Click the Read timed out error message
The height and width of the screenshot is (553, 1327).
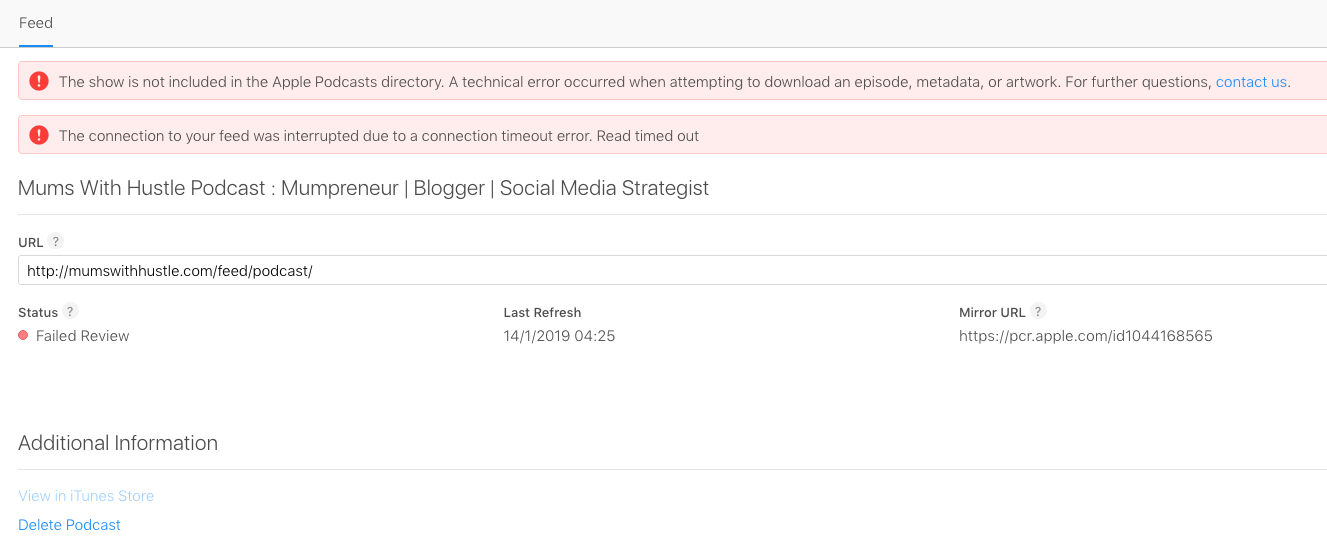[378, 136]
